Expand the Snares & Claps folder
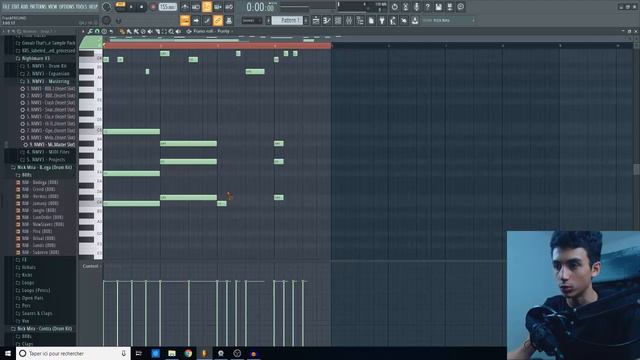640x360 pixels. point(37,313)
